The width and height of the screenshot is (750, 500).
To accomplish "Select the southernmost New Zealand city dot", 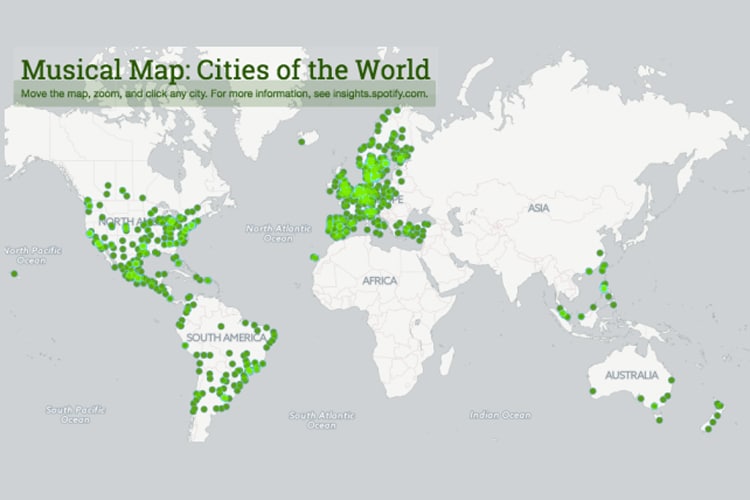I will tap(707, 428).
